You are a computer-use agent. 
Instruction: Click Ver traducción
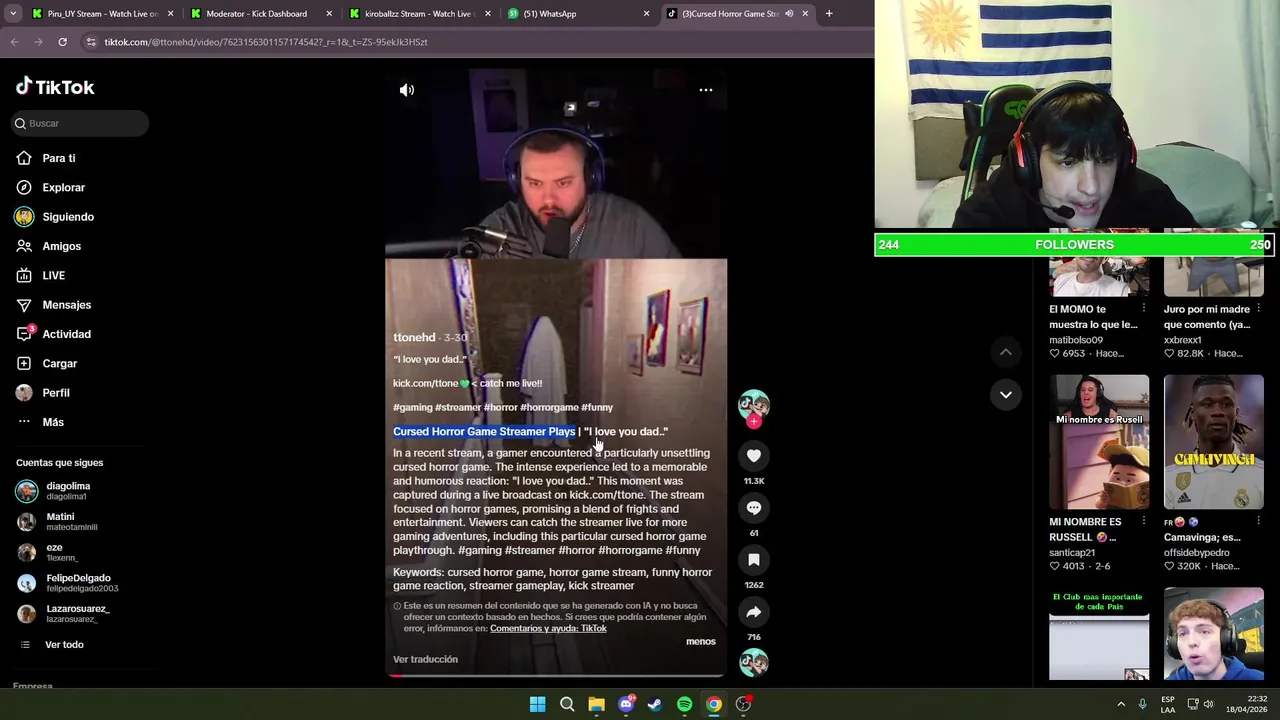pos(425,659)
